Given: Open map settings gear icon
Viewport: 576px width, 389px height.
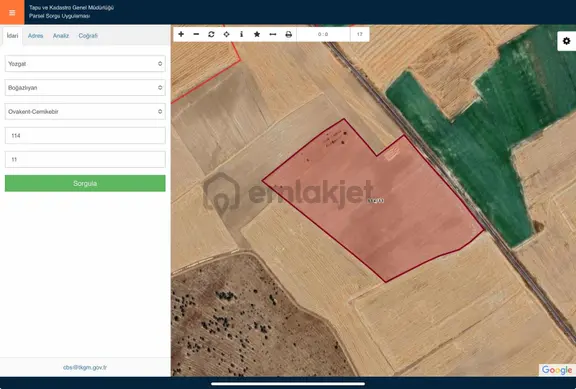Looking at the screenshot, I should point(566,41).
